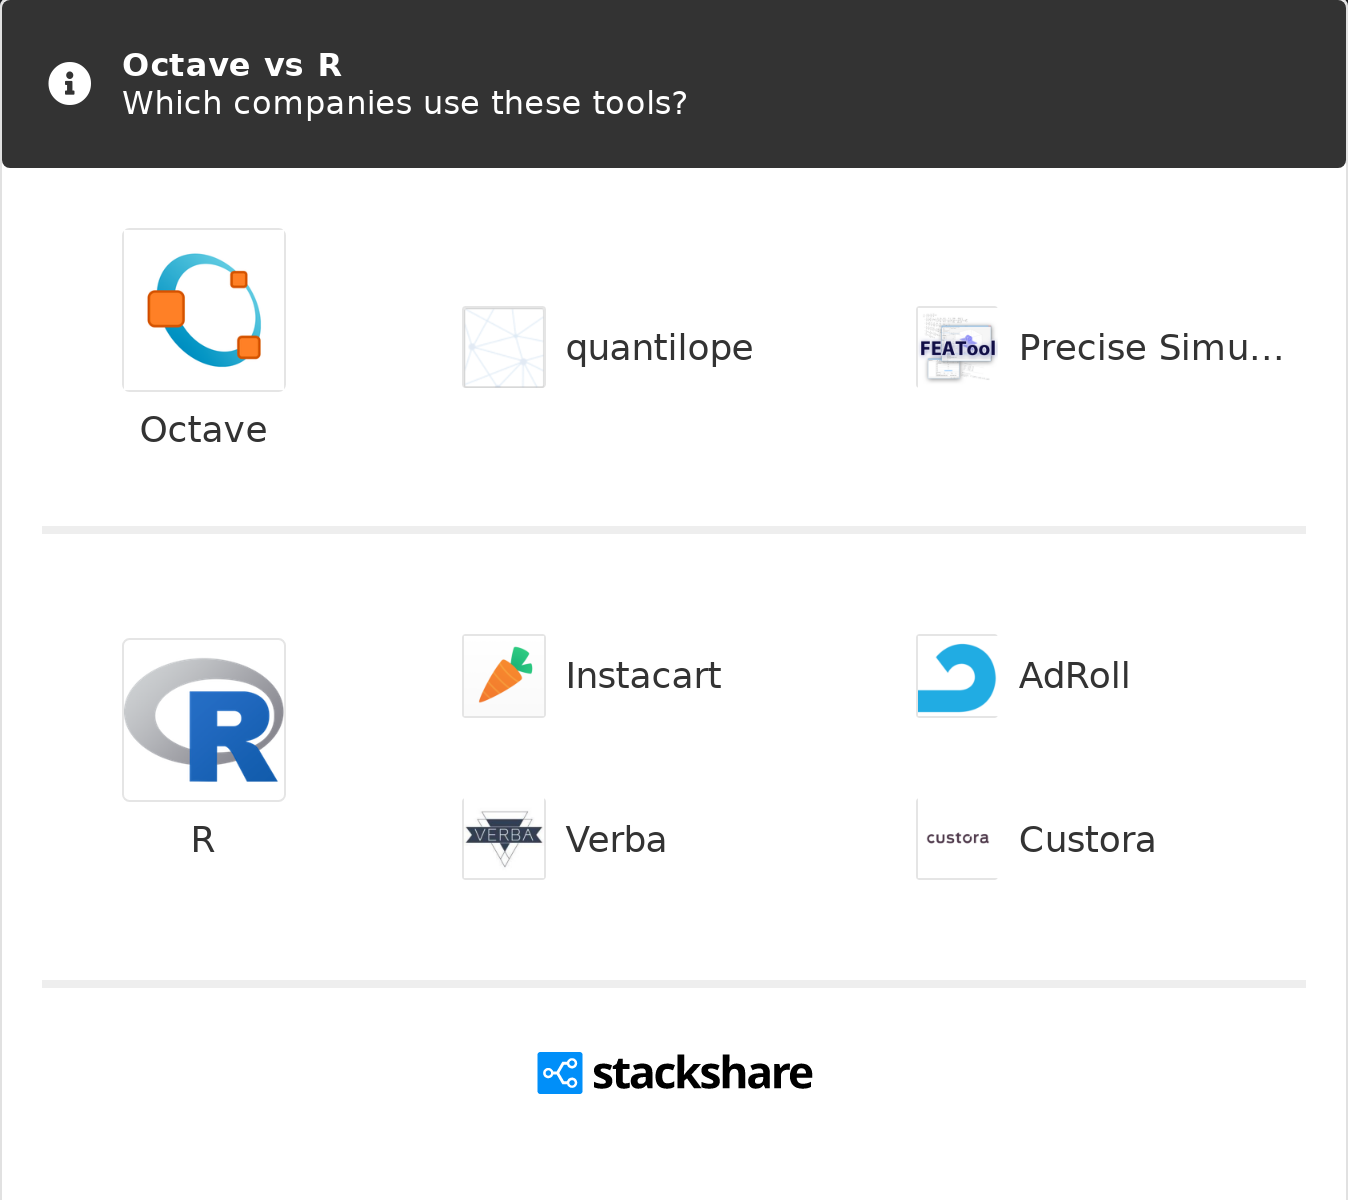Click the truncated Precise Simu... name
This screenshot has height=1200, width=1348.
tap(1150, 347)
